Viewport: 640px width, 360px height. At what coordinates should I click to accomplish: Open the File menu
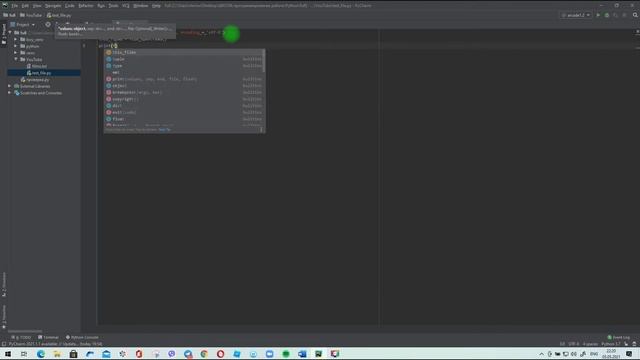pyautogui.click(x=14, y=6)
